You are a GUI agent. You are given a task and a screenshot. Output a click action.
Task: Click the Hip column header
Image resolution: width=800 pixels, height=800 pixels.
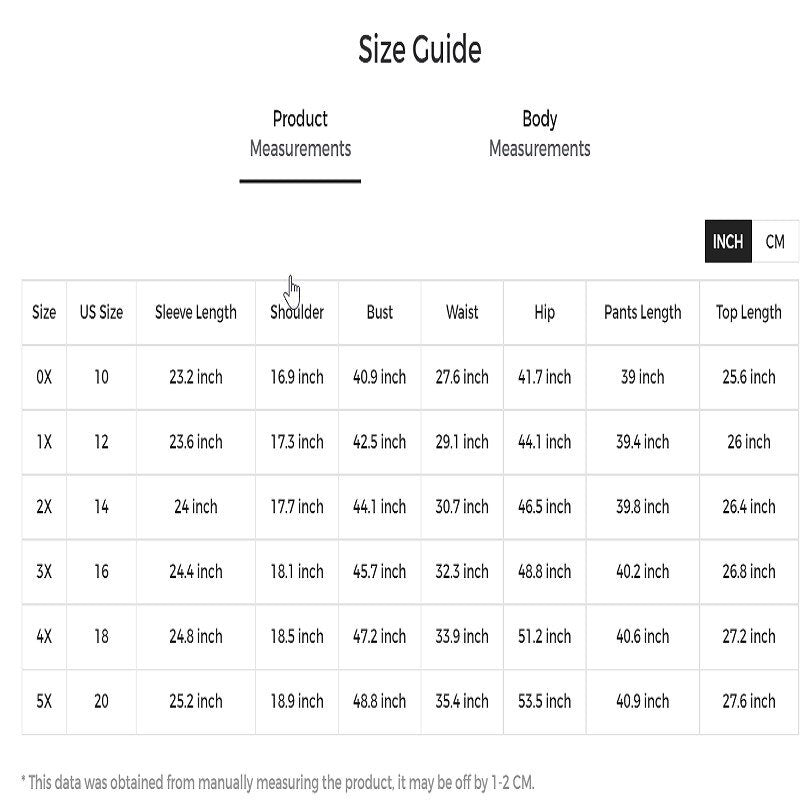pos(544,312)
